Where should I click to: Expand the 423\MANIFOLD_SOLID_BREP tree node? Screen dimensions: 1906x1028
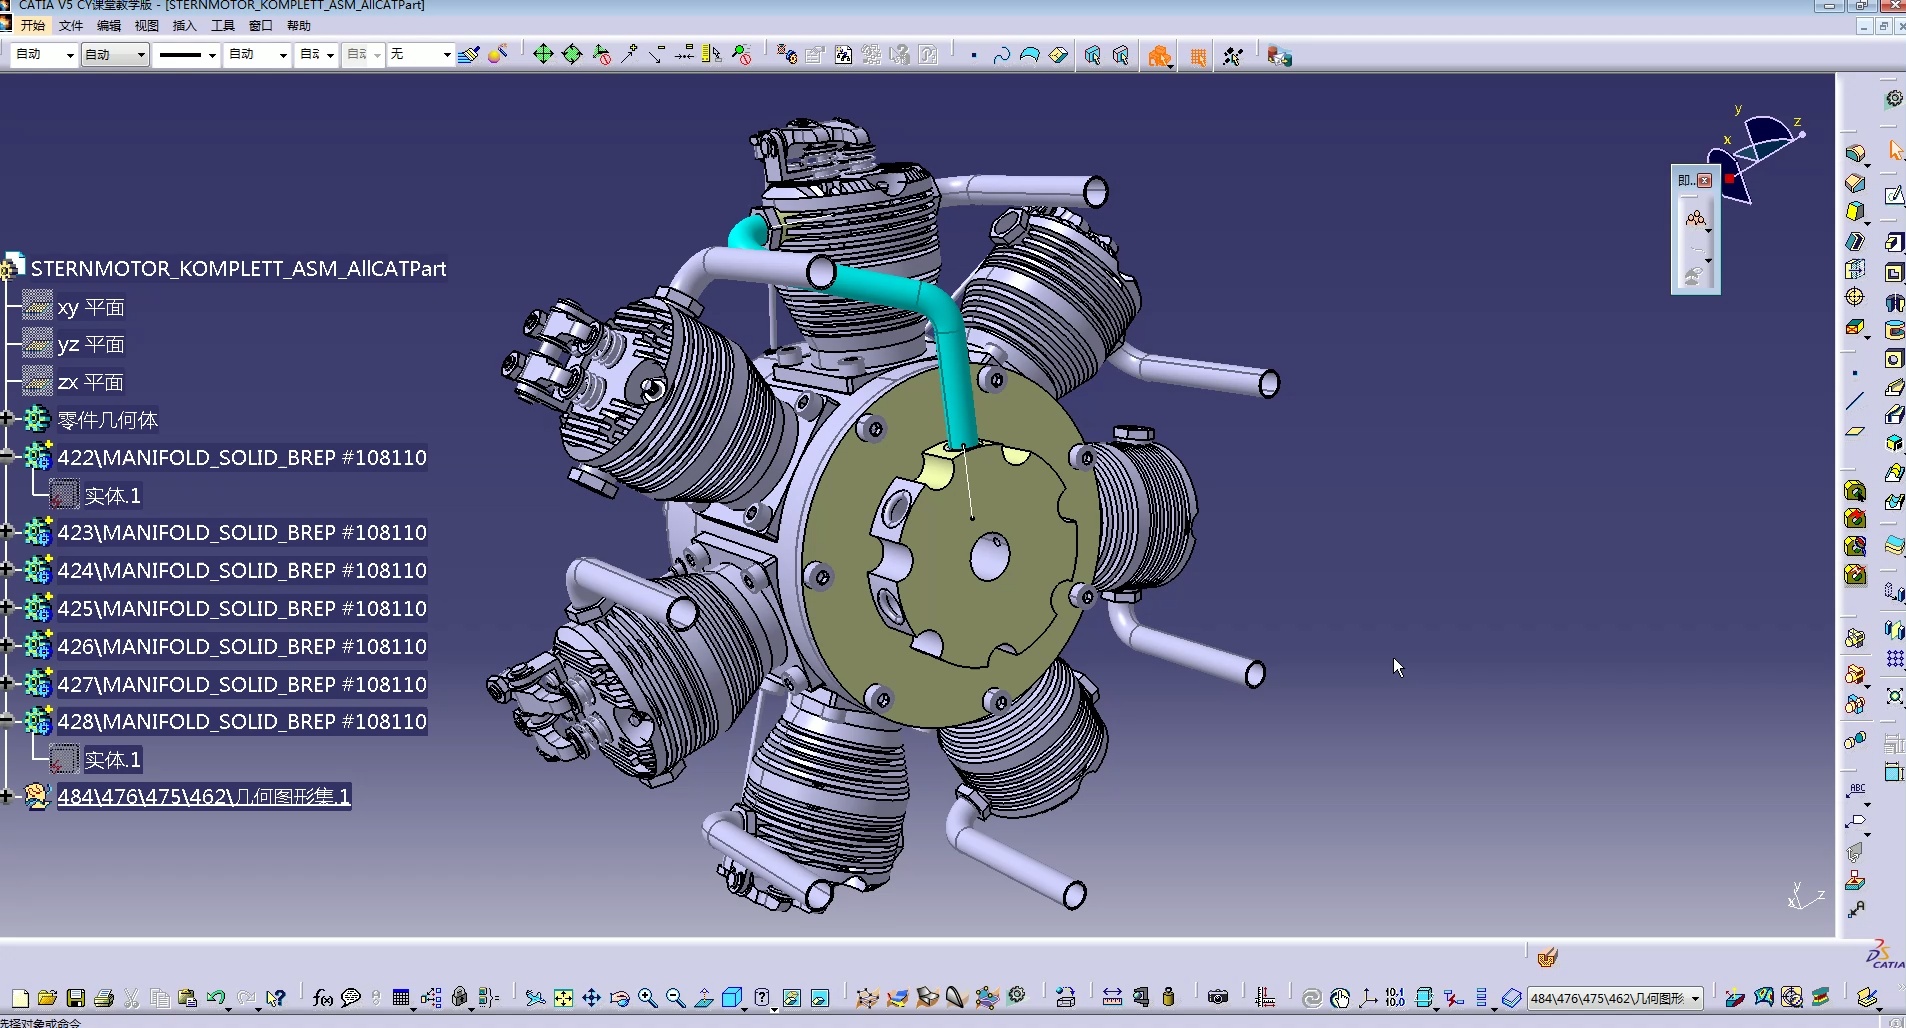[6, 532]
